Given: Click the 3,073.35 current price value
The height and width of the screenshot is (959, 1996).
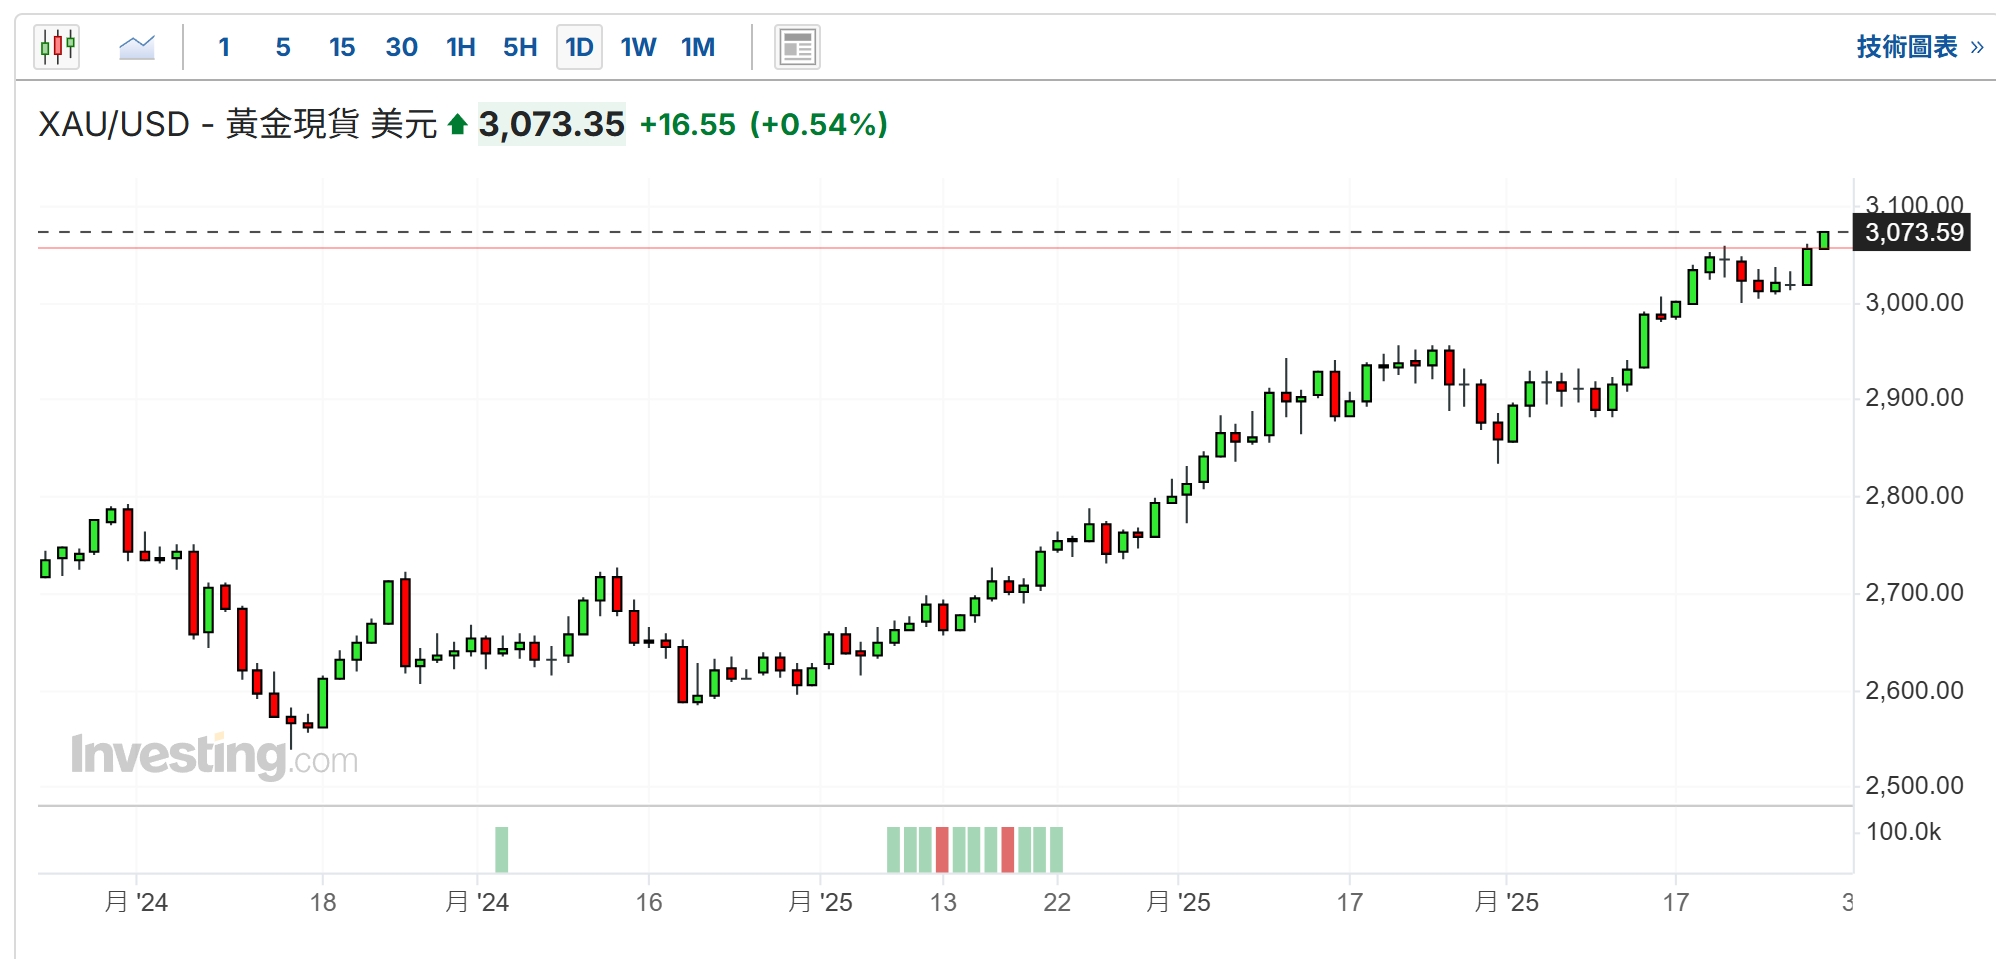Looking at the screenshot, I should (x=551, y=125).
